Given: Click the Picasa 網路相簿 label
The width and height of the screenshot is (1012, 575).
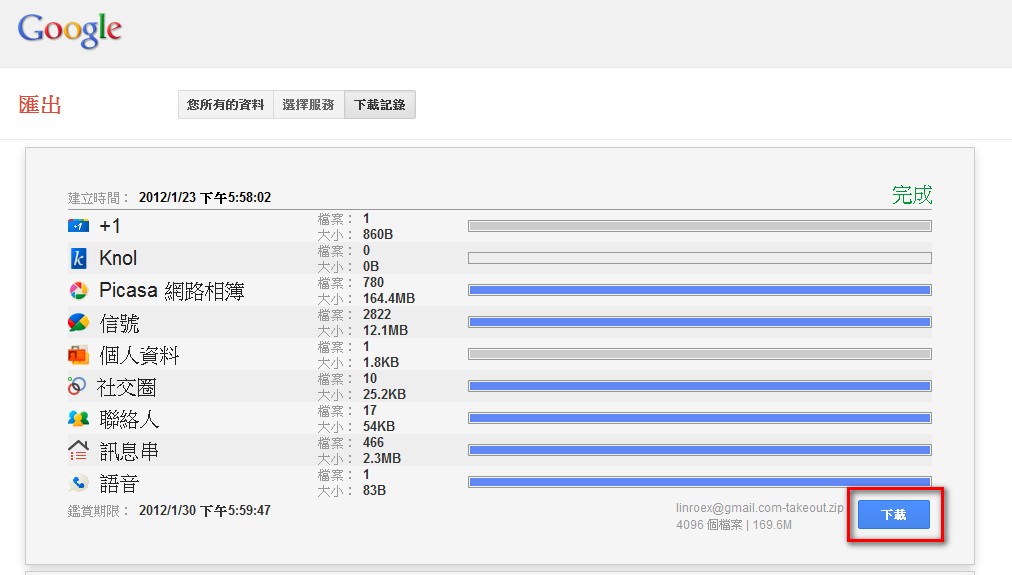Looking at the screenshot, I should coord(172,290).
